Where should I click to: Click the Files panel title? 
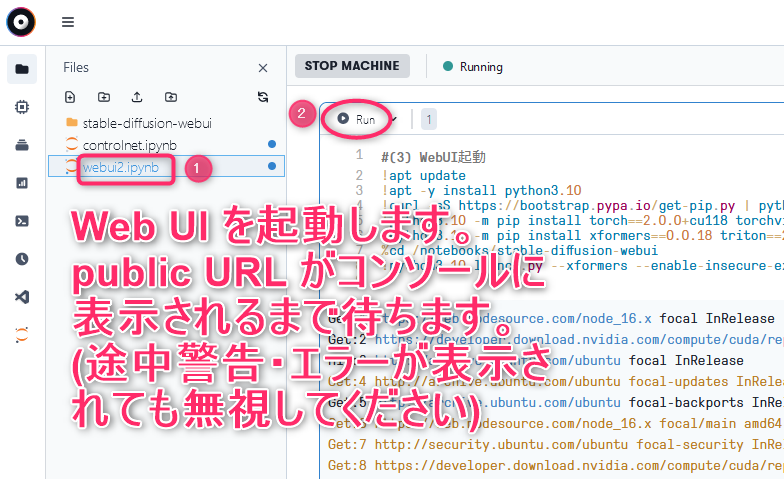coord(76,68)
